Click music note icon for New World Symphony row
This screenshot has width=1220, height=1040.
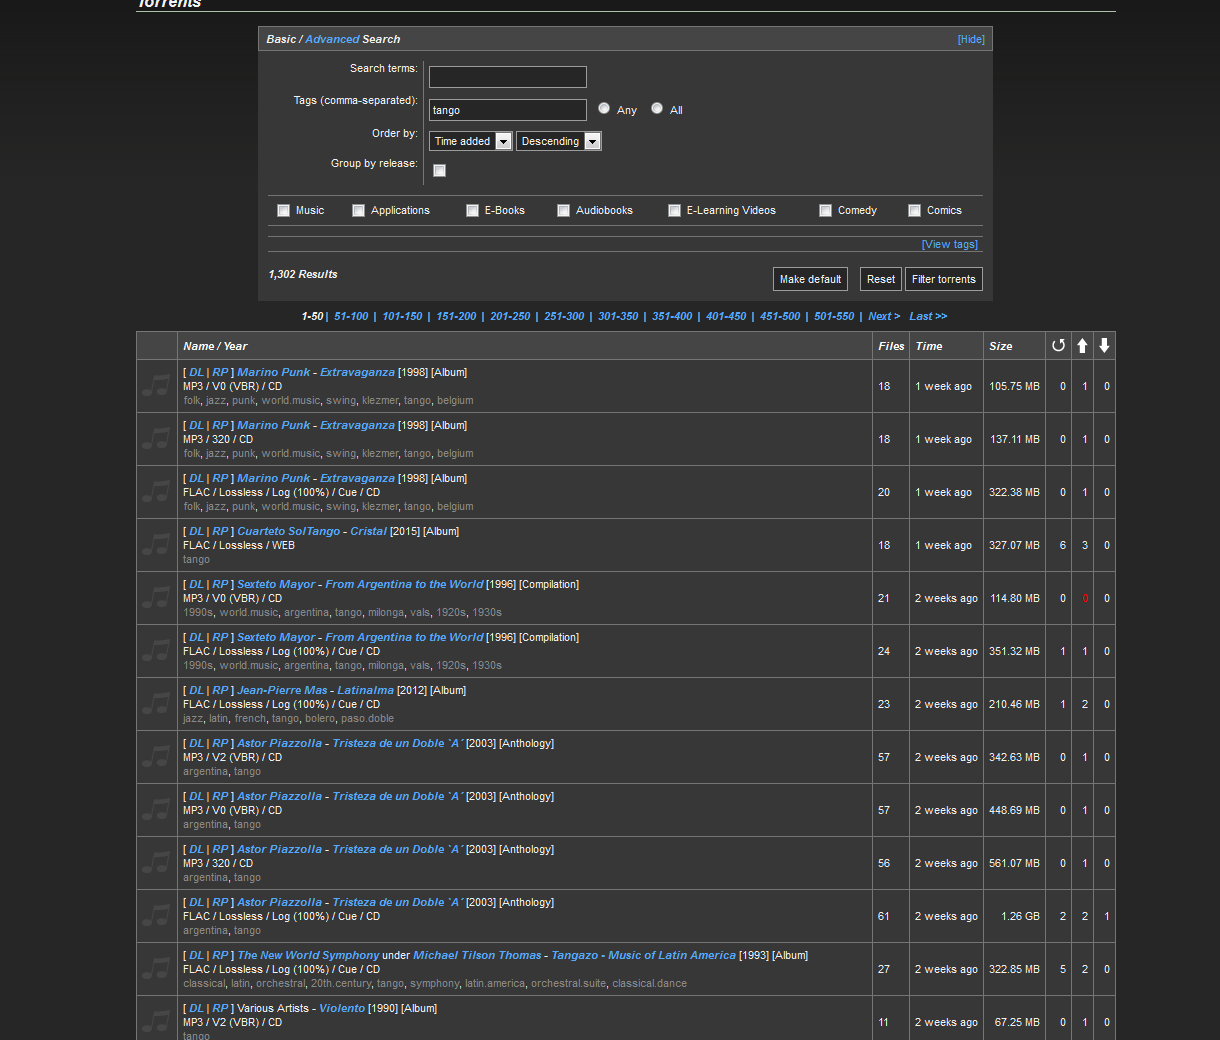tap(156, 969)
